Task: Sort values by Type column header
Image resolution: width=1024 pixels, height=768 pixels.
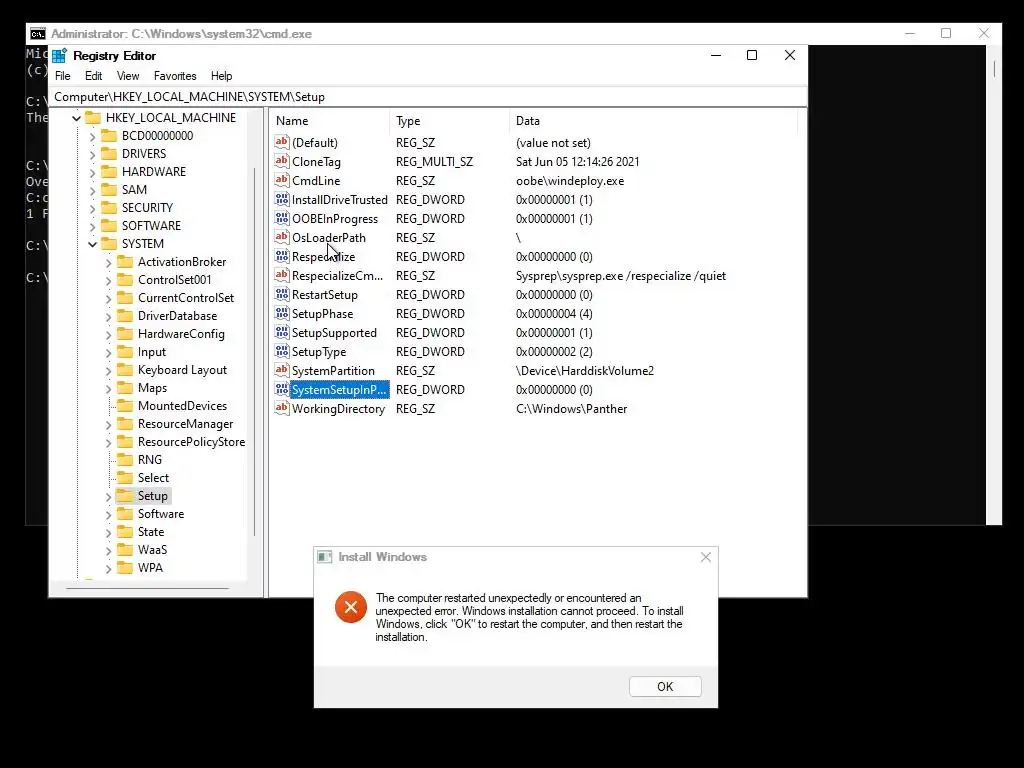Action: pos(449,121)
